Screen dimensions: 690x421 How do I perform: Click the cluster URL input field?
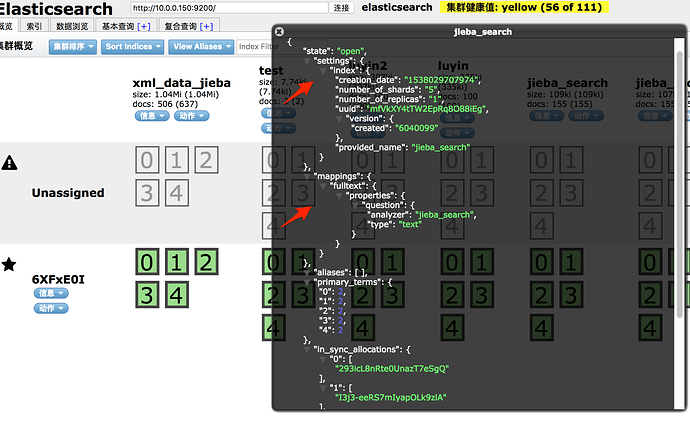[229, 8]
